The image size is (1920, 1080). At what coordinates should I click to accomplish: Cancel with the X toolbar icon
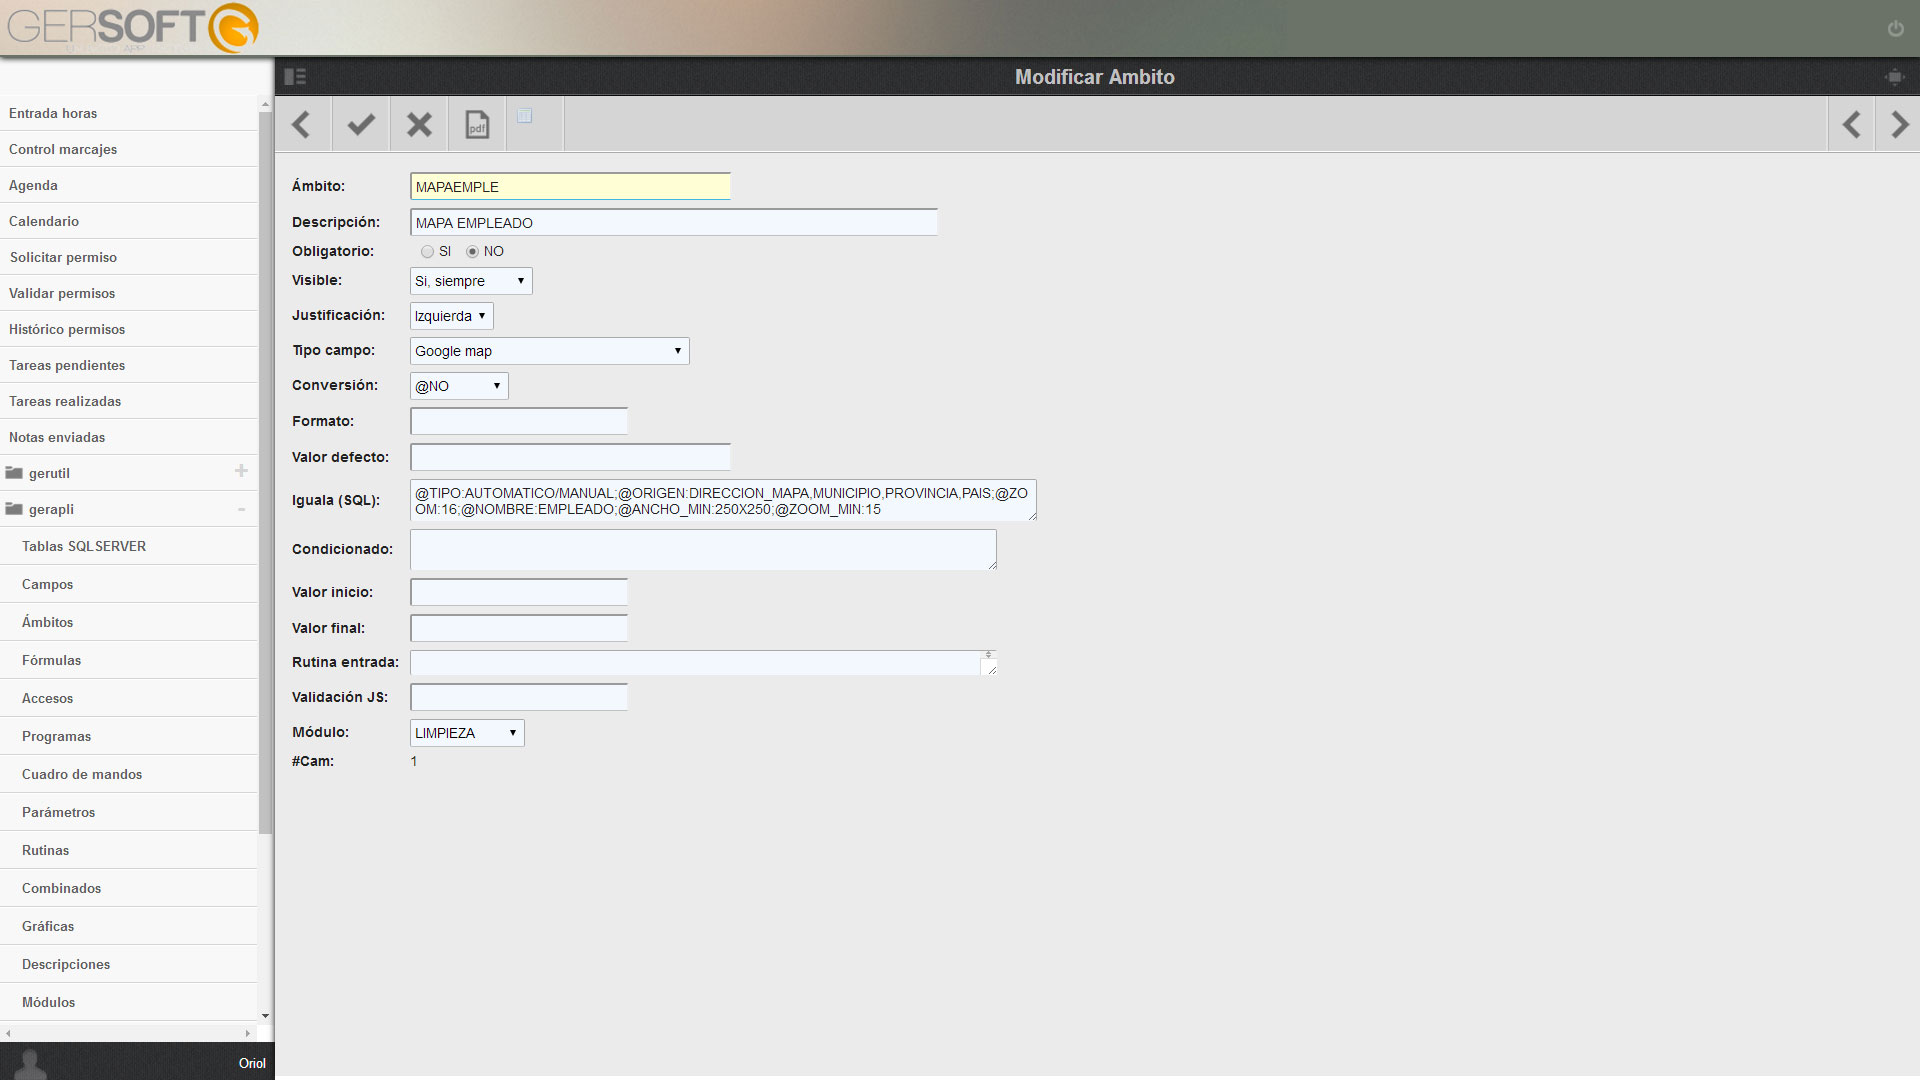[x=419, y=125]
